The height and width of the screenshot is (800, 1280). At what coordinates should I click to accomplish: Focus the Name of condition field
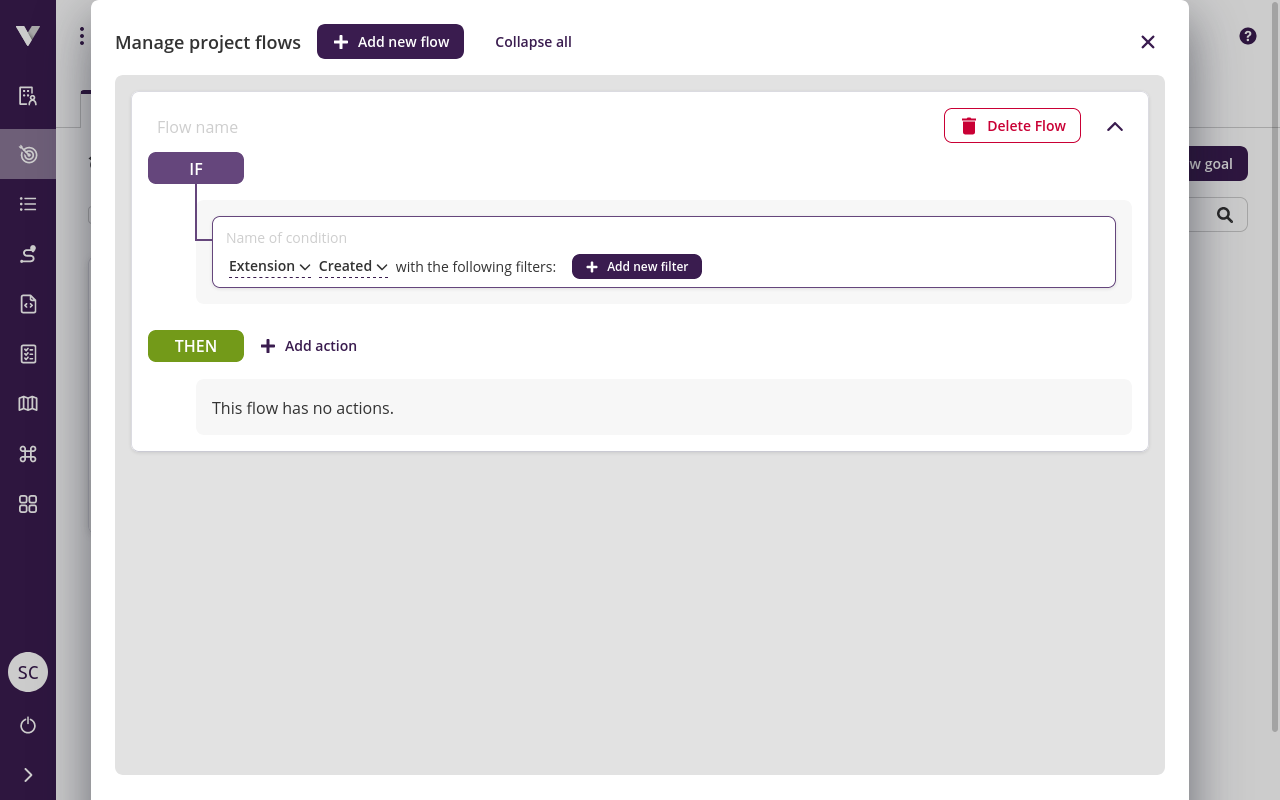point(664,238)
